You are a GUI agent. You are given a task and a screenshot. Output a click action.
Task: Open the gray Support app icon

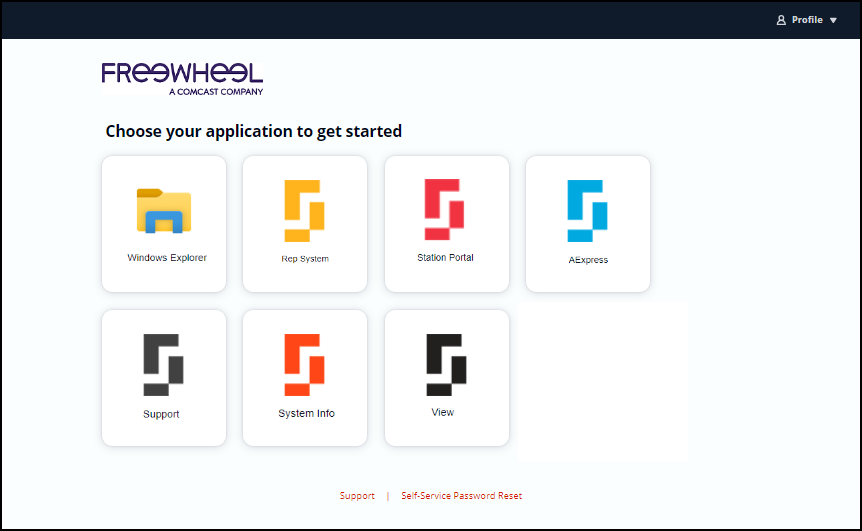(163, 365)
